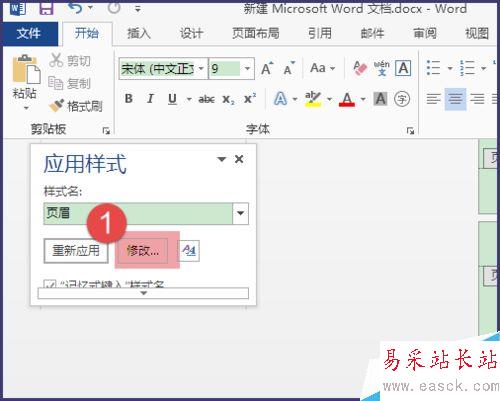Switch to the 页面布局 (Page Layout) tab

point(256,33)
